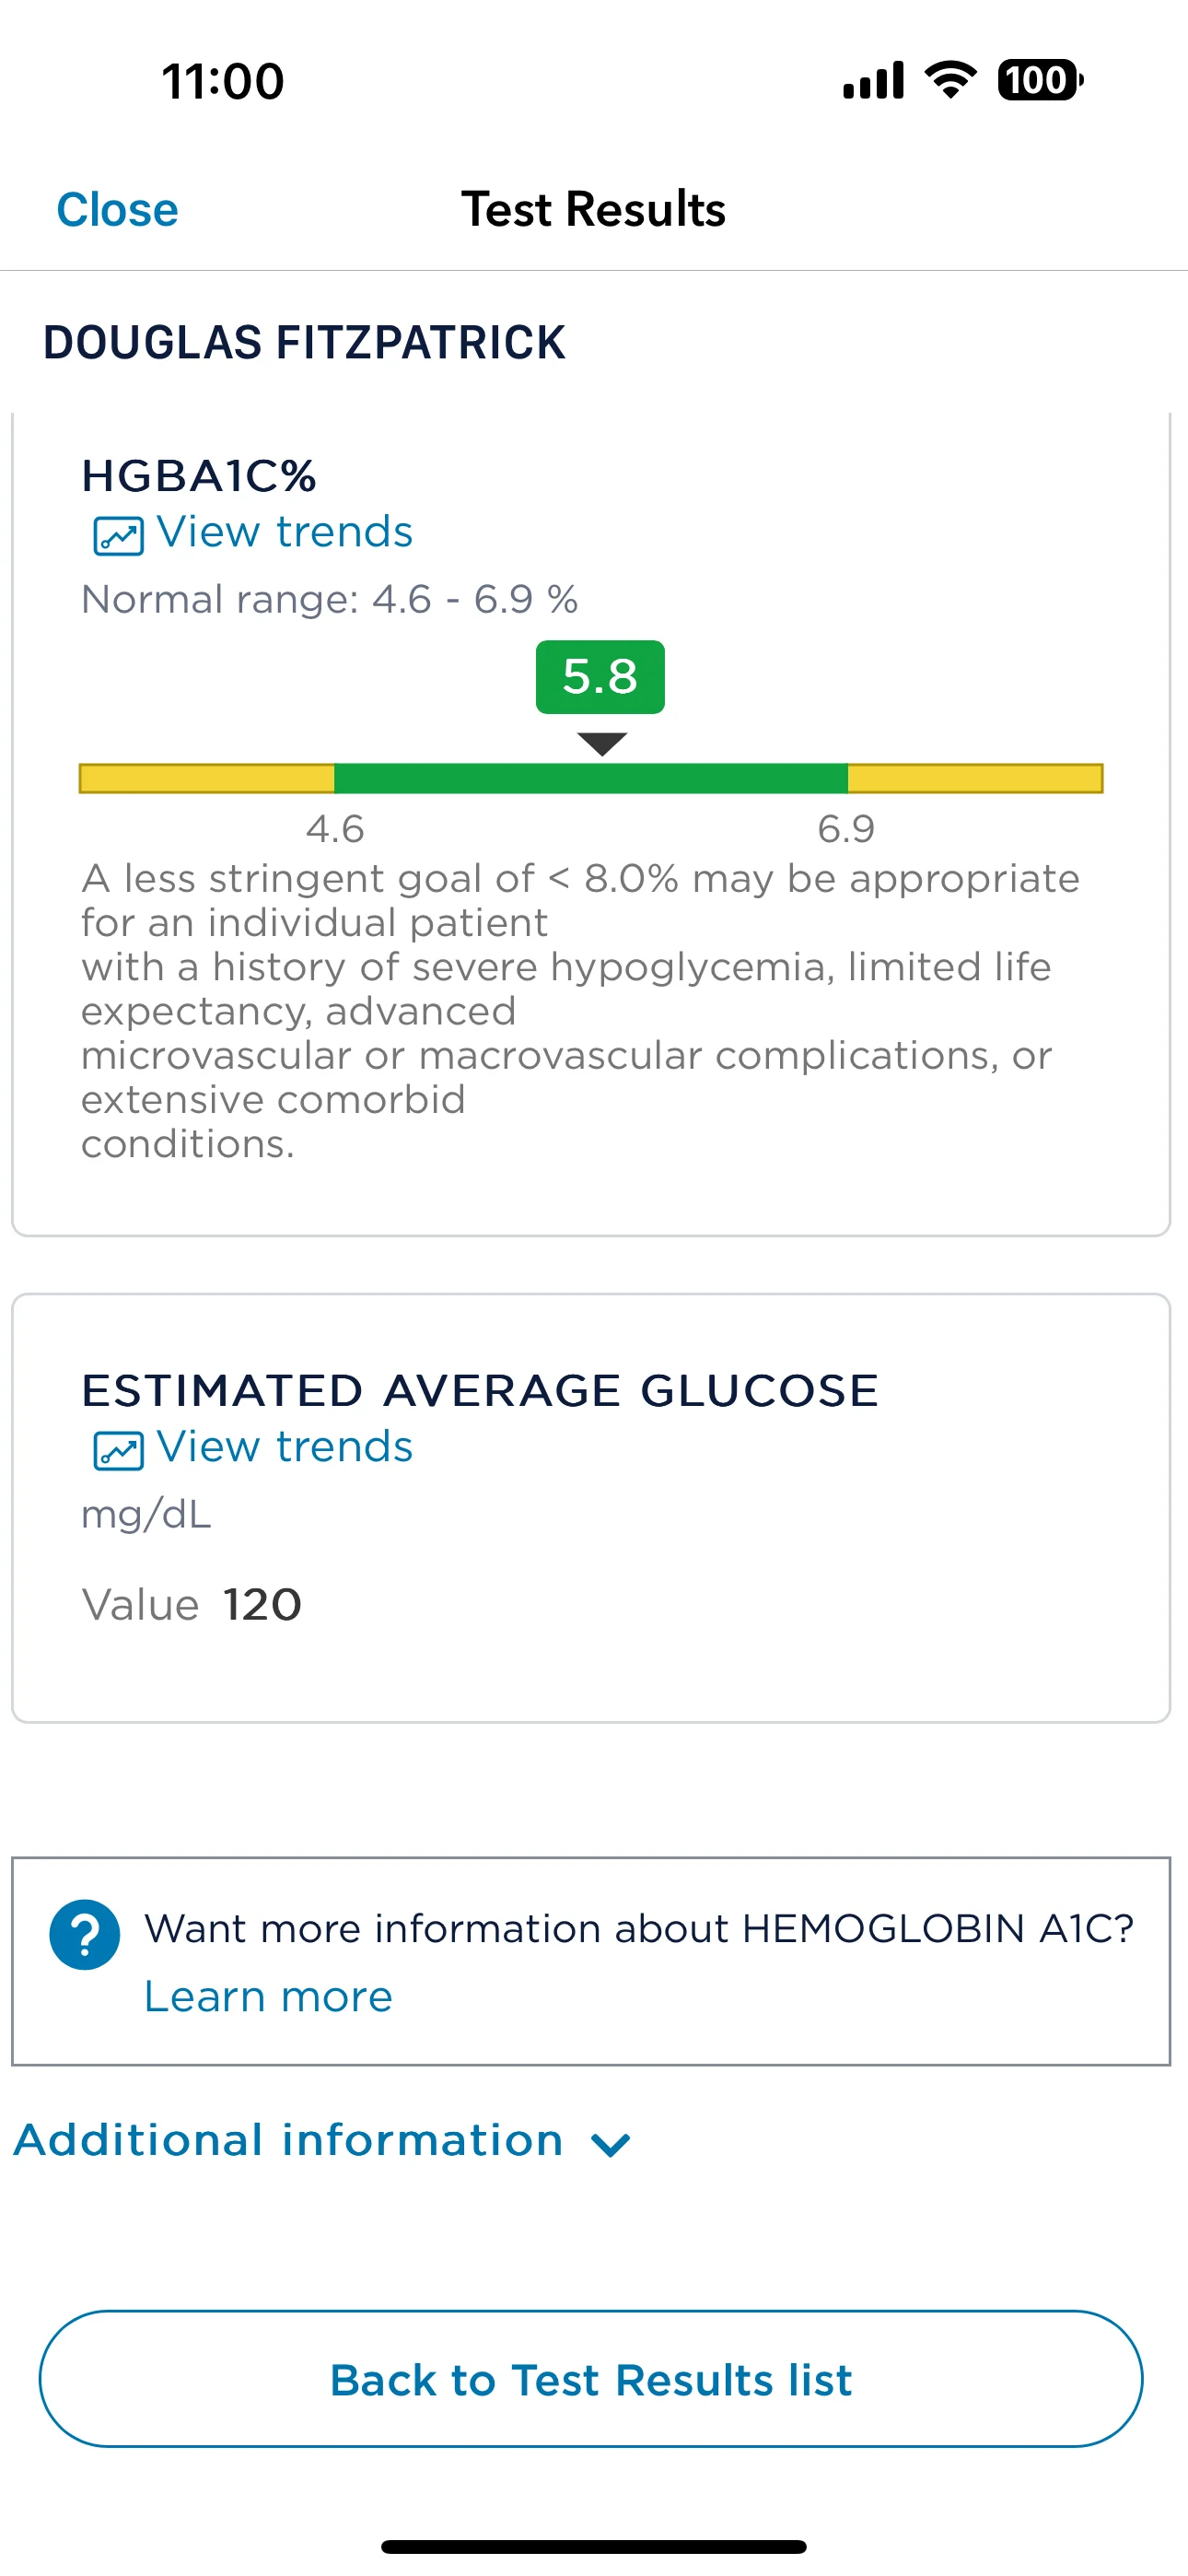Screen dimensions: 1188x2576
Task: Tap the right yellow high-range segment of the bar
Action: tap(975, 778)
